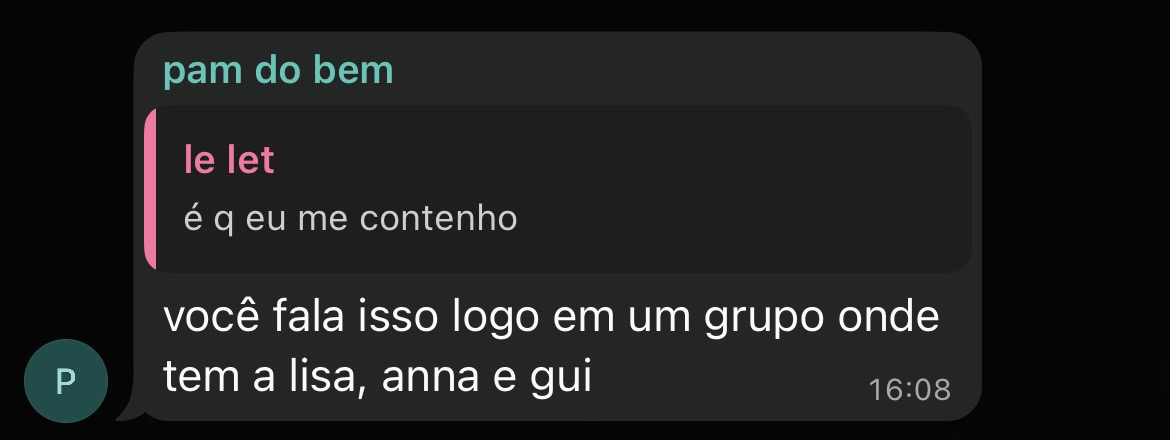Viewport: 1170px width, 440px height.
Task: Click message text starting with você fala
Action: (x=551, y=347)
